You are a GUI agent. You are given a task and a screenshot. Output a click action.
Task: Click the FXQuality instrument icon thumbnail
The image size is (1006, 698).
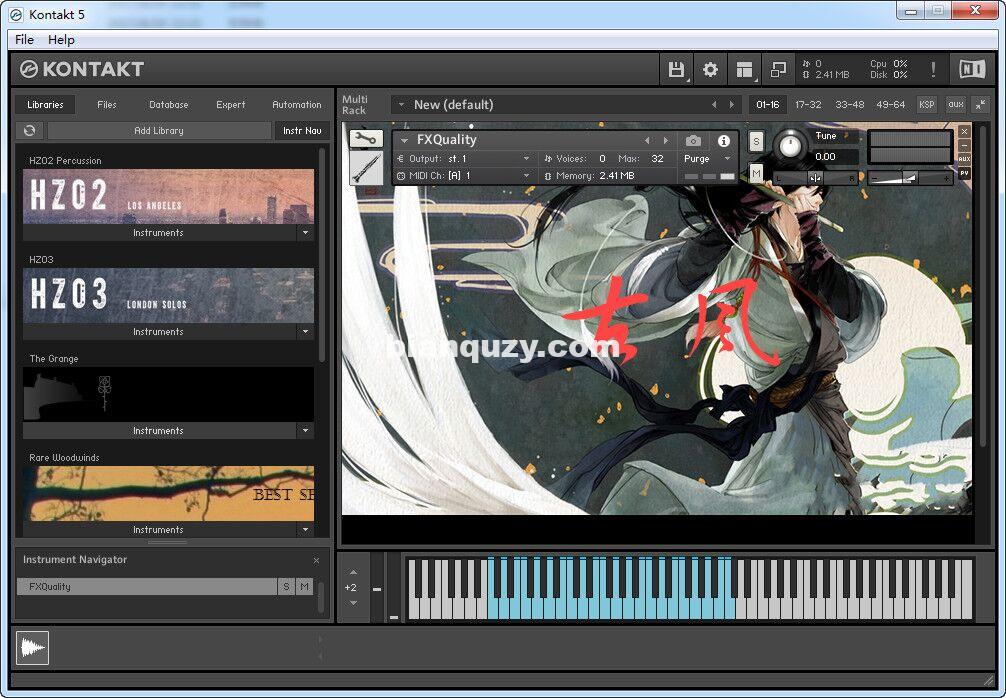pyautogui.click(x=366, y=167)
